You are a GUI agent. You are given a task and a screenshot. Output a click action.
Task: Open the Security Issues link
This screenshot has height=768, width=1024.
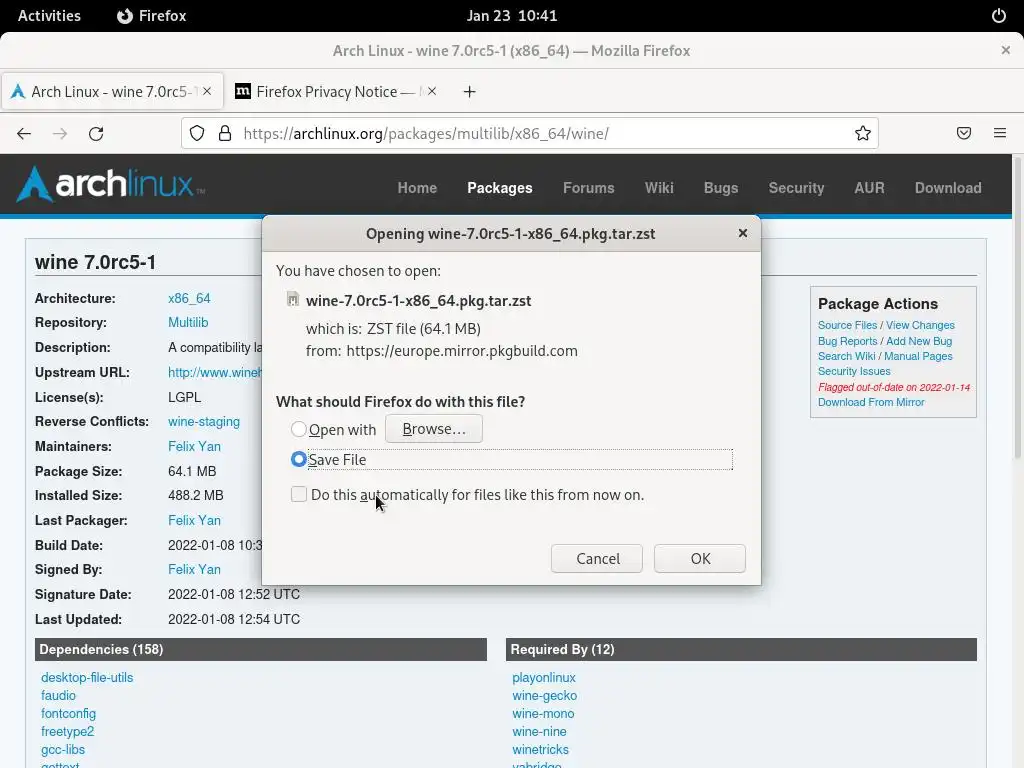tap(854, 371)
